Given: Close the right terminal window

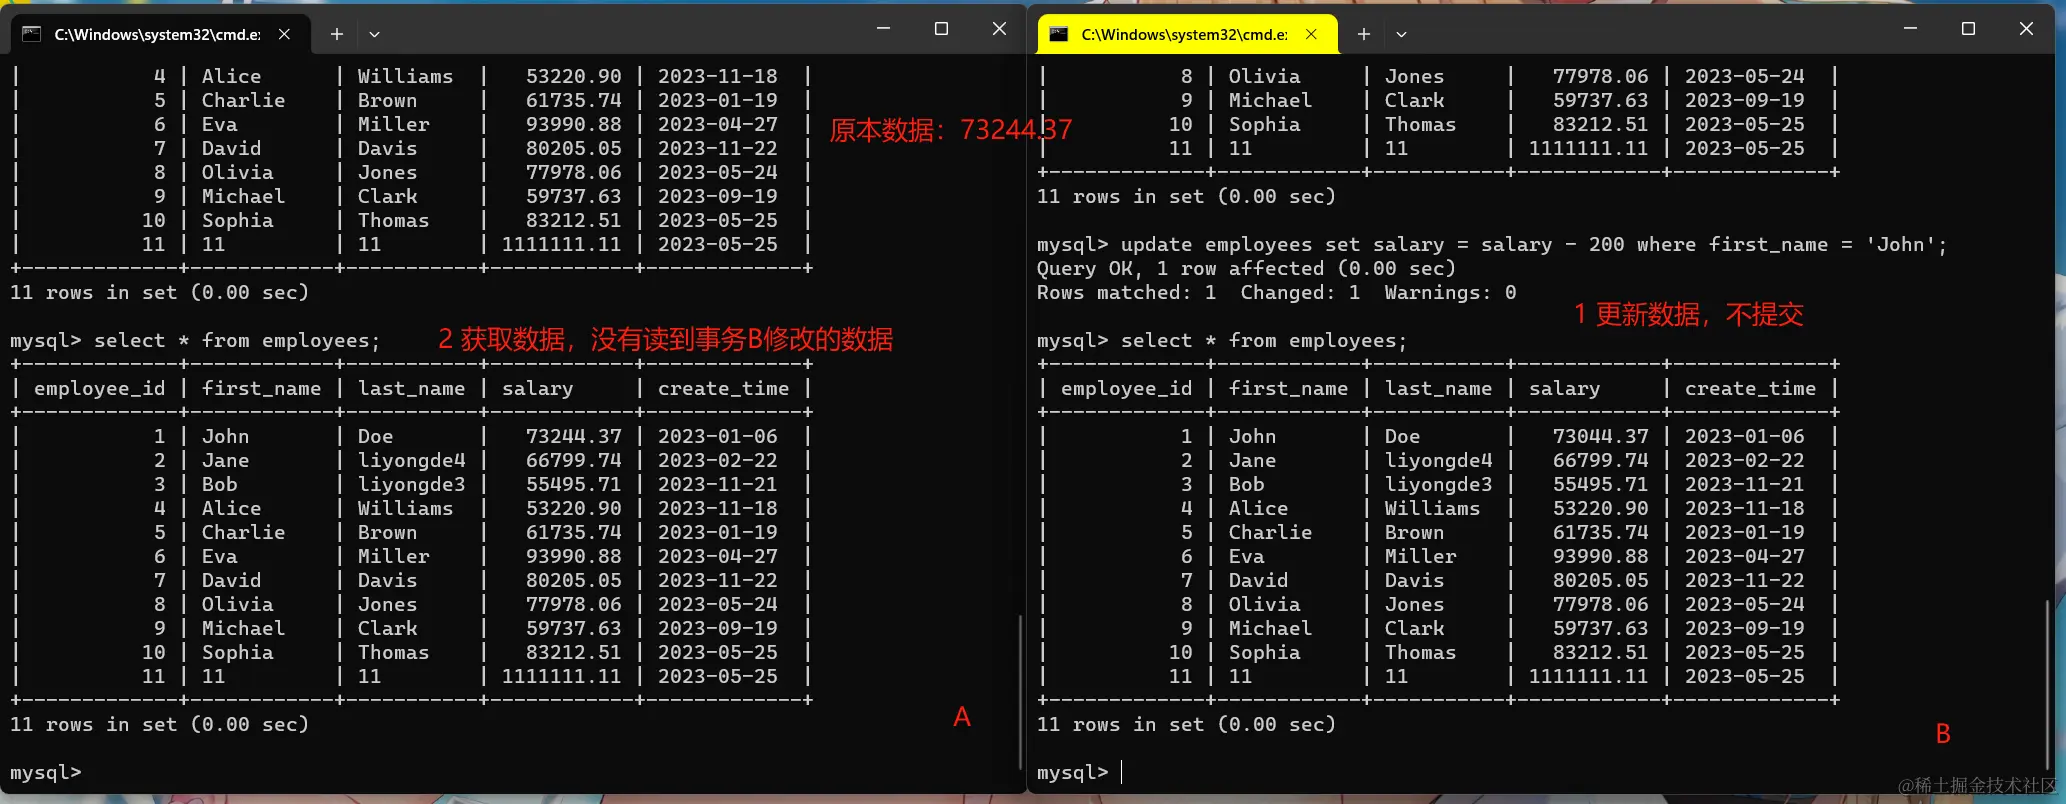Looking at the screenshot, I should pyautogui.click(x=2026, y=29).
